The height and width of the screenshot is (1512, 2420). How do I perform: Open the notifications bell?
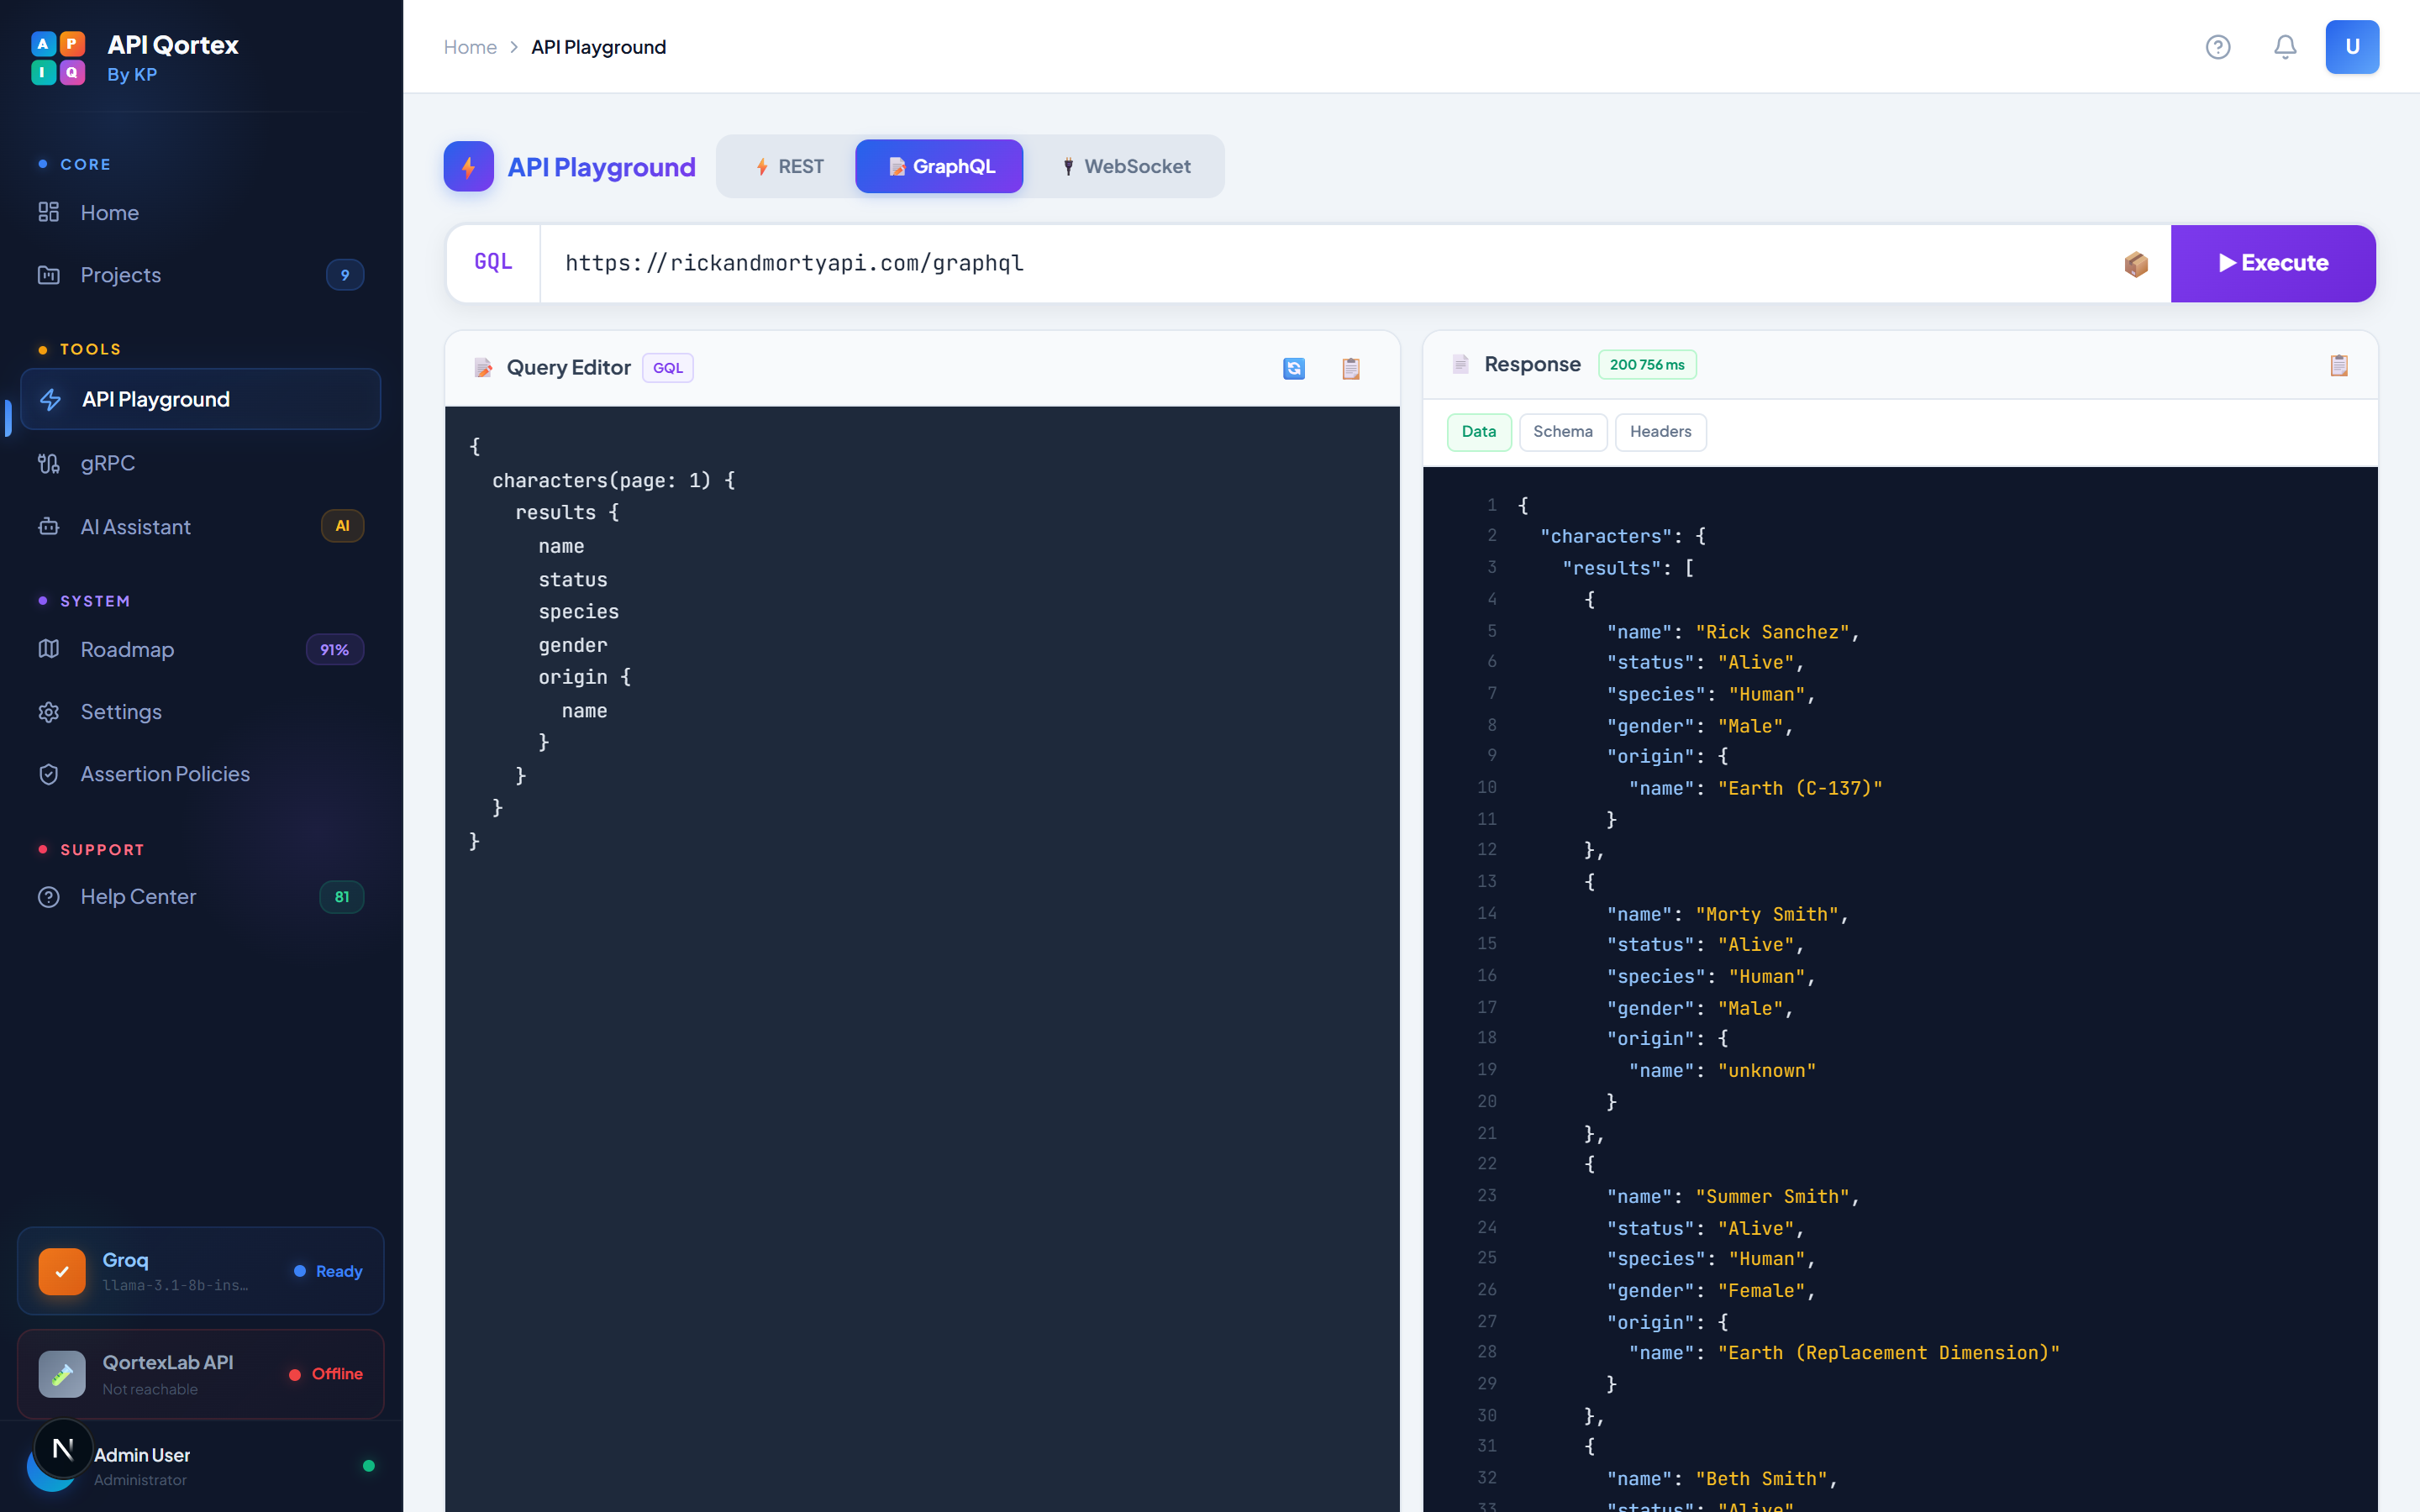click(x=2285, y=47)
